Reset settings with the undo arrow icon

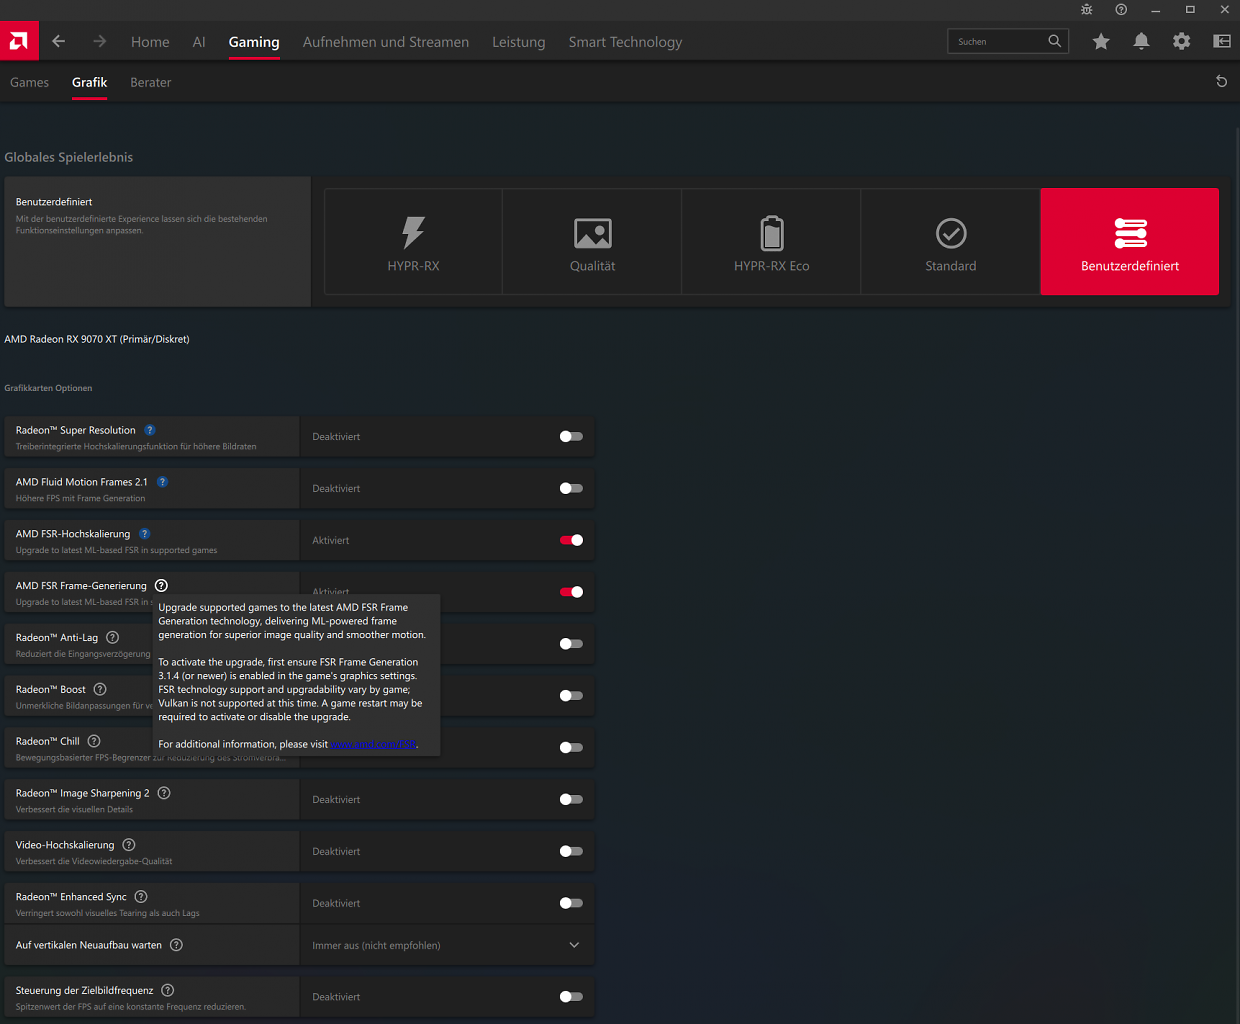tap(1221, 81)
